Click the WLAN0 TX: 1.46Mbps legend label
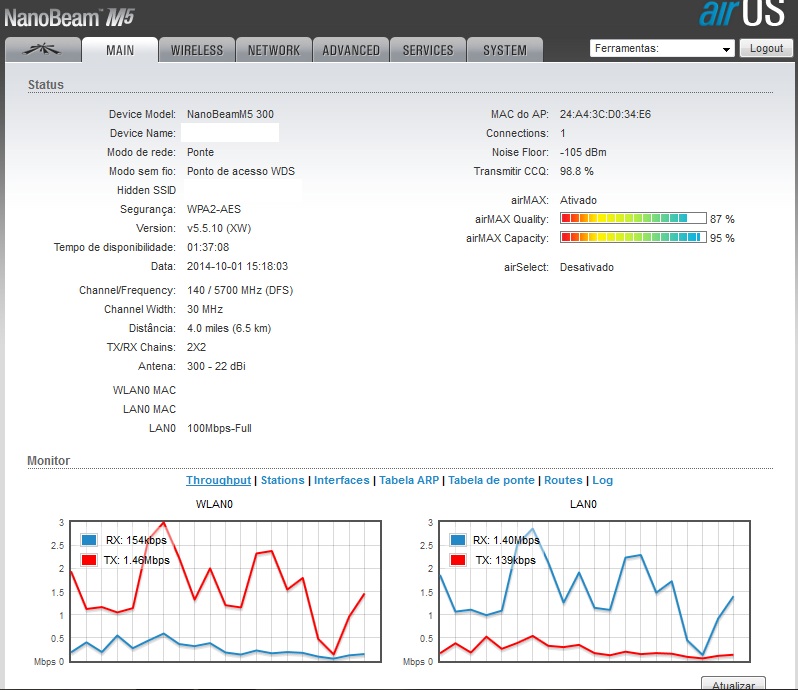The height and width of the screenshot is (690, 798). pyautogui.click(x=137, y=560)
